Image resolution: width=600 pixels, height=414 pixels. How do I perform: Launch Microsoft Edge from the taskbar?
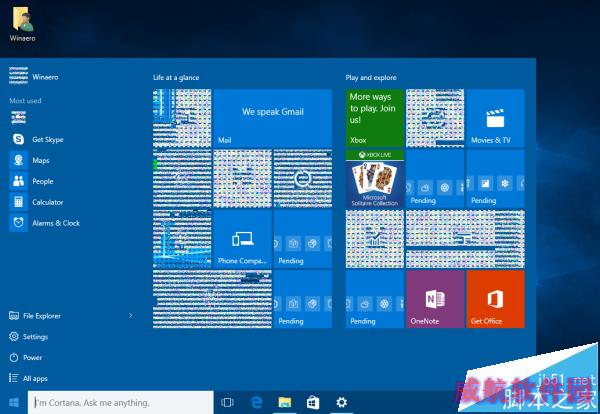tap(256, 403)
